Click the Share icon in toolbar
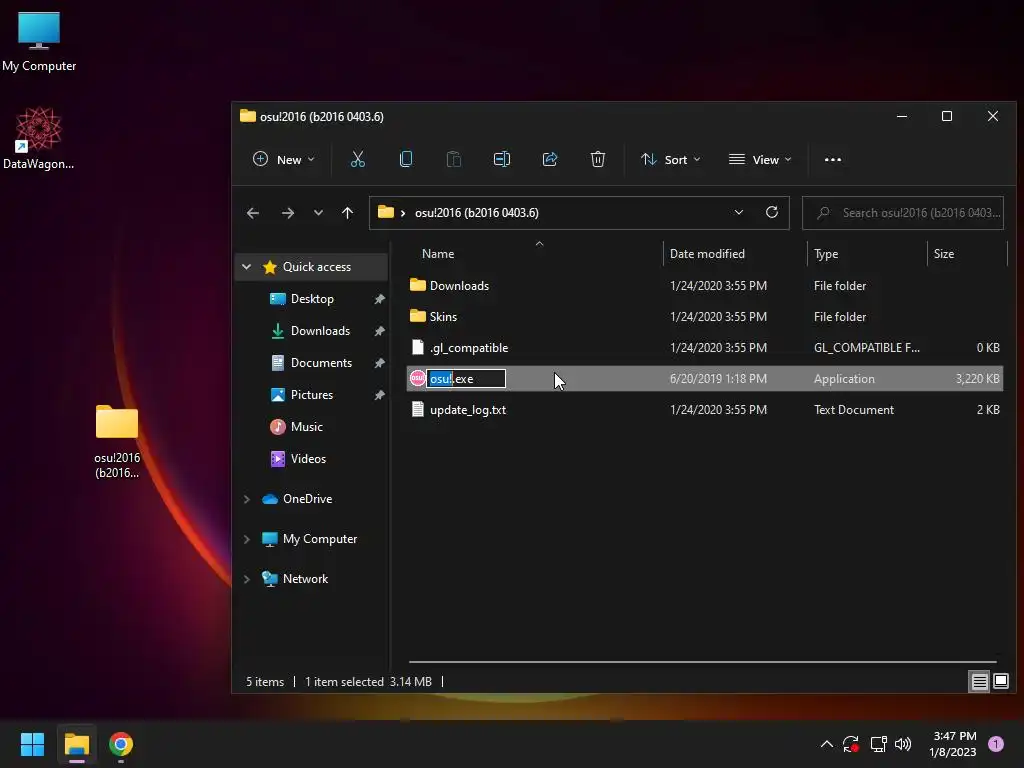 pyautogui.click(x=550, y=159)
